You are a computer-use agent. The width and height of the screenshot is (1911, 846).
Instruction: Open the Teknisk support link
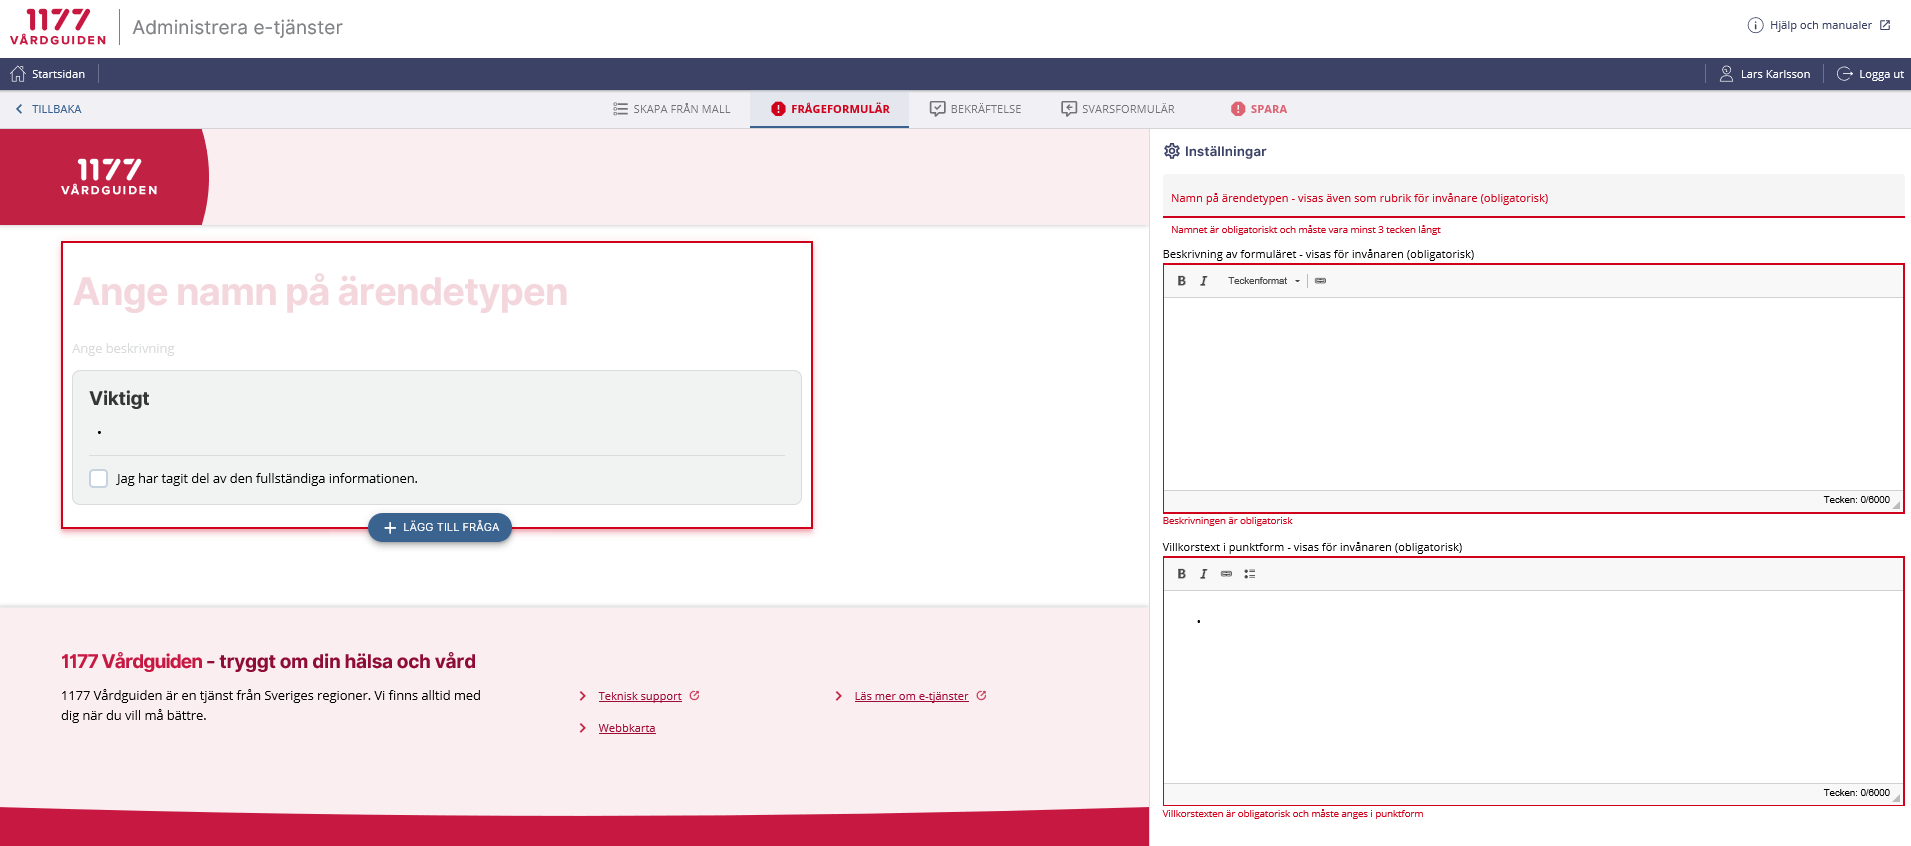pyautogui.click(x=639, y=696)
